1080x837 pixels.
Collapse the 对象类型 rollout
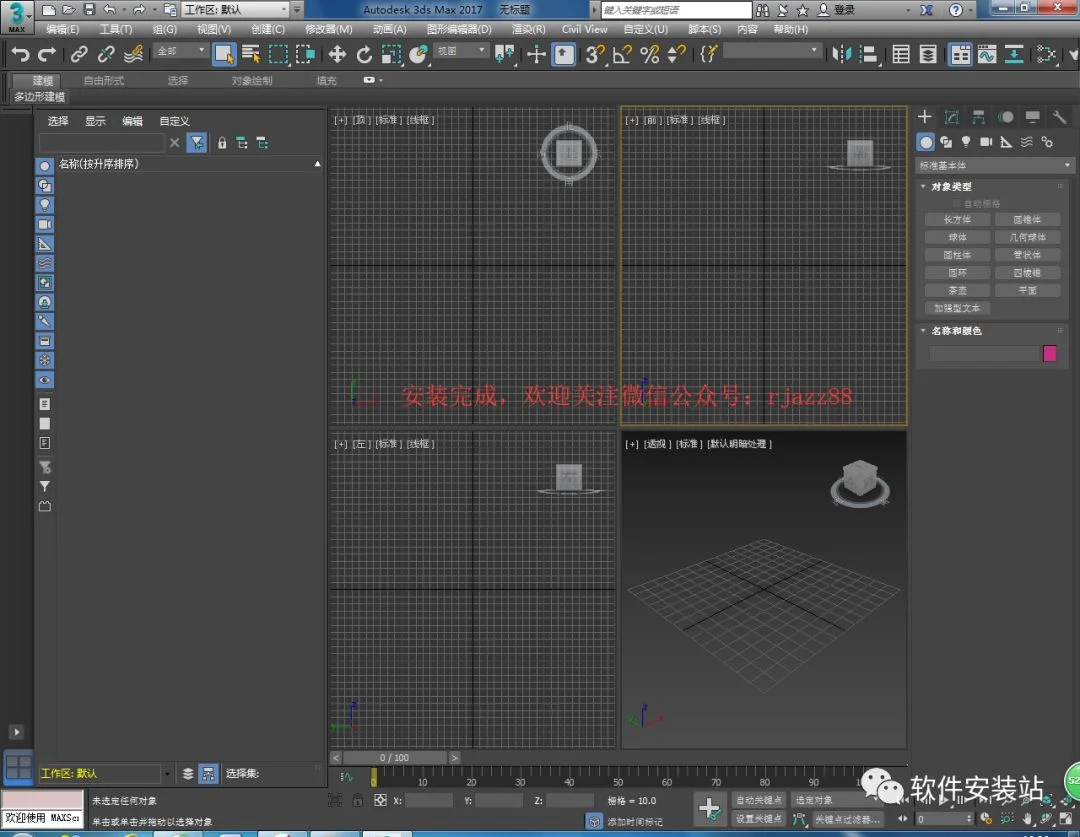coord(951,187)
